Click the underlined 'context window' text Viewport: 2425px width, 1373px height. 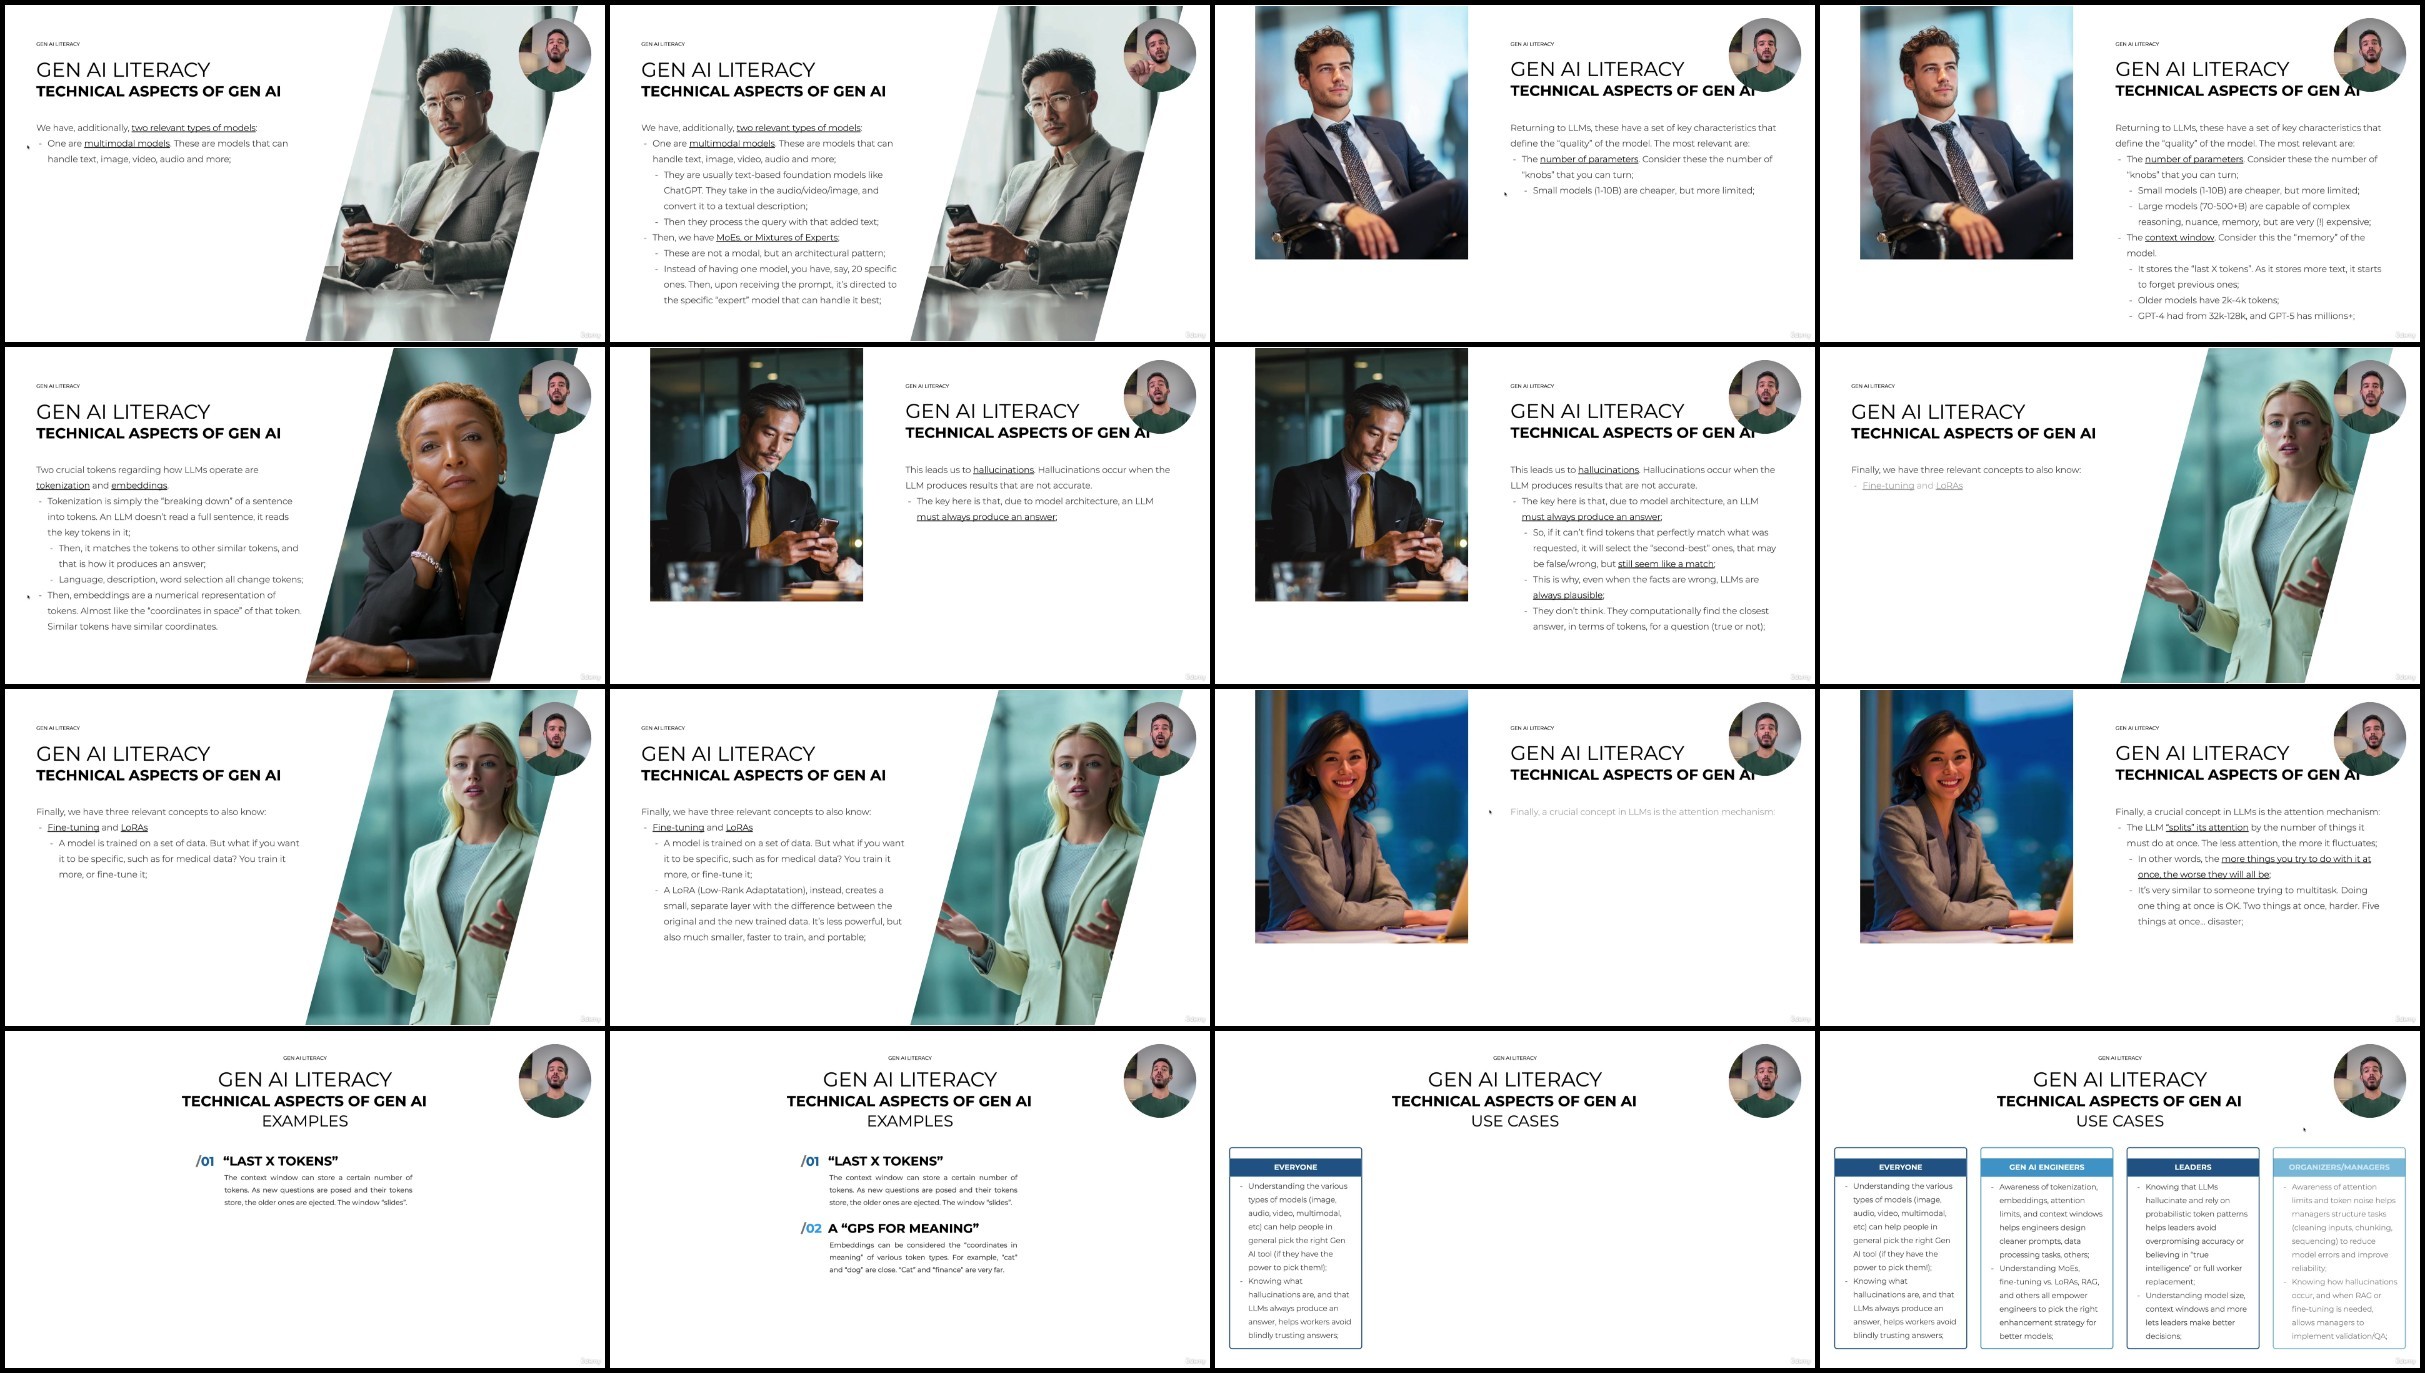coord(2179,238)
